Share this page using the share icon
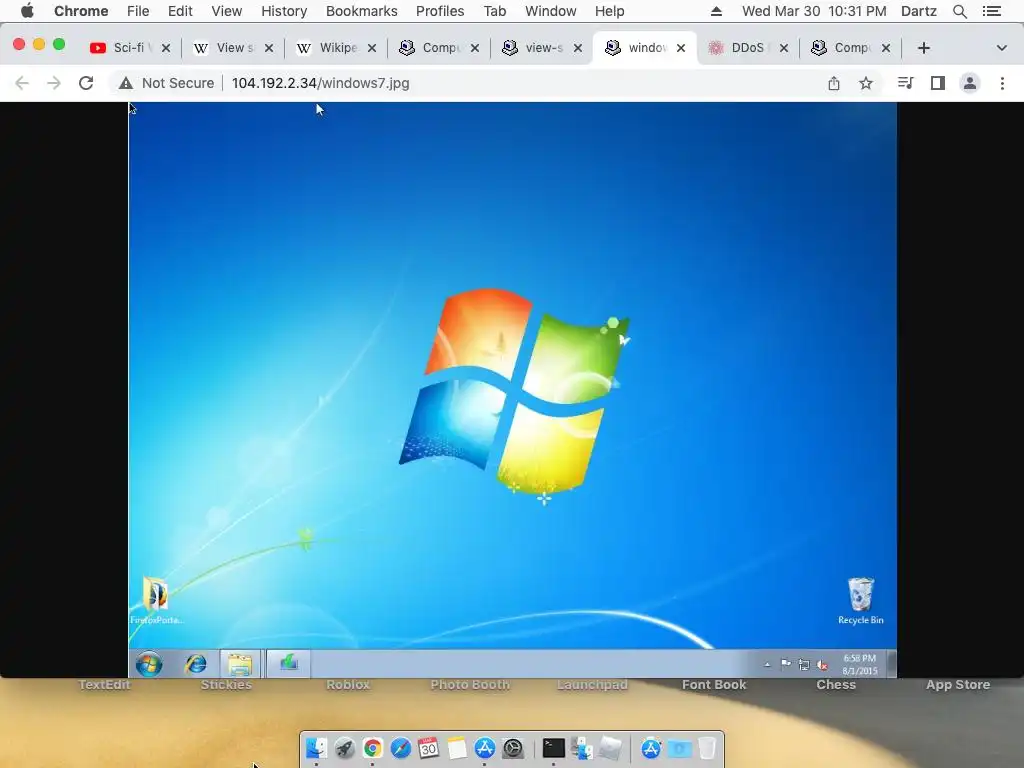Image resolution: width=1024 pixels, height=768 pixels. (x=834, y=83)
